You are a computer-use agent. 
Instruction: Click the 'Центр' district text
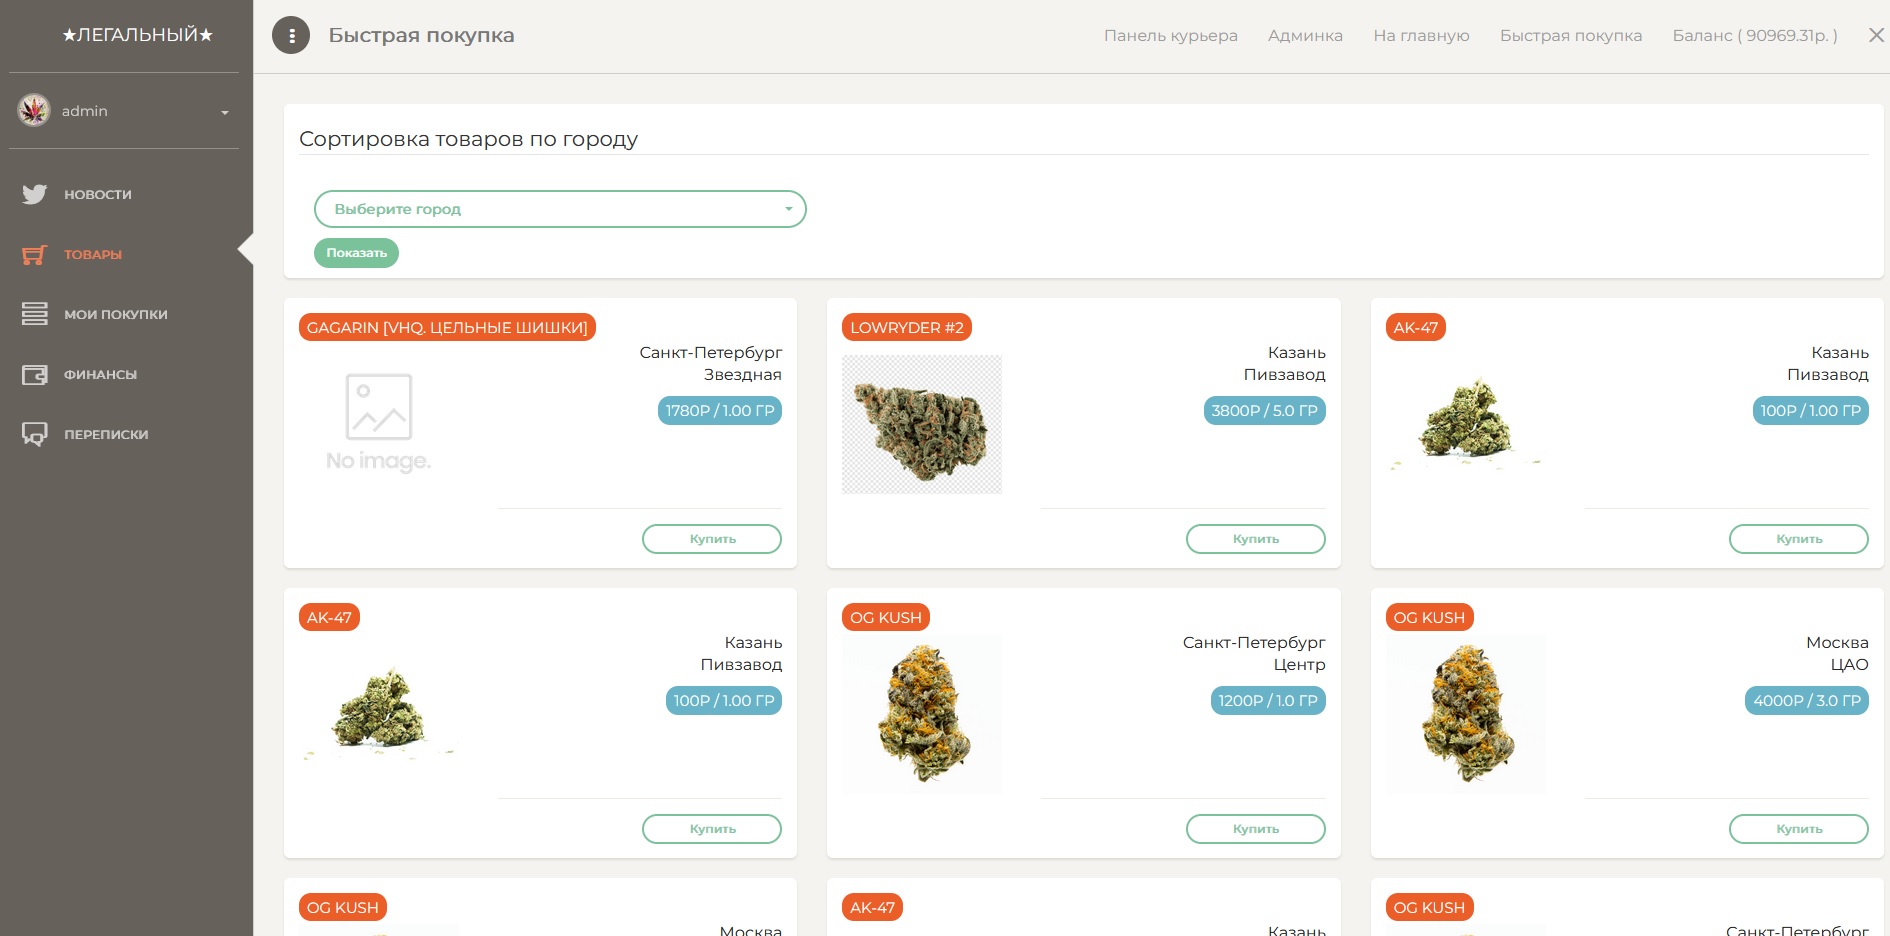[x=1300, y=665]
